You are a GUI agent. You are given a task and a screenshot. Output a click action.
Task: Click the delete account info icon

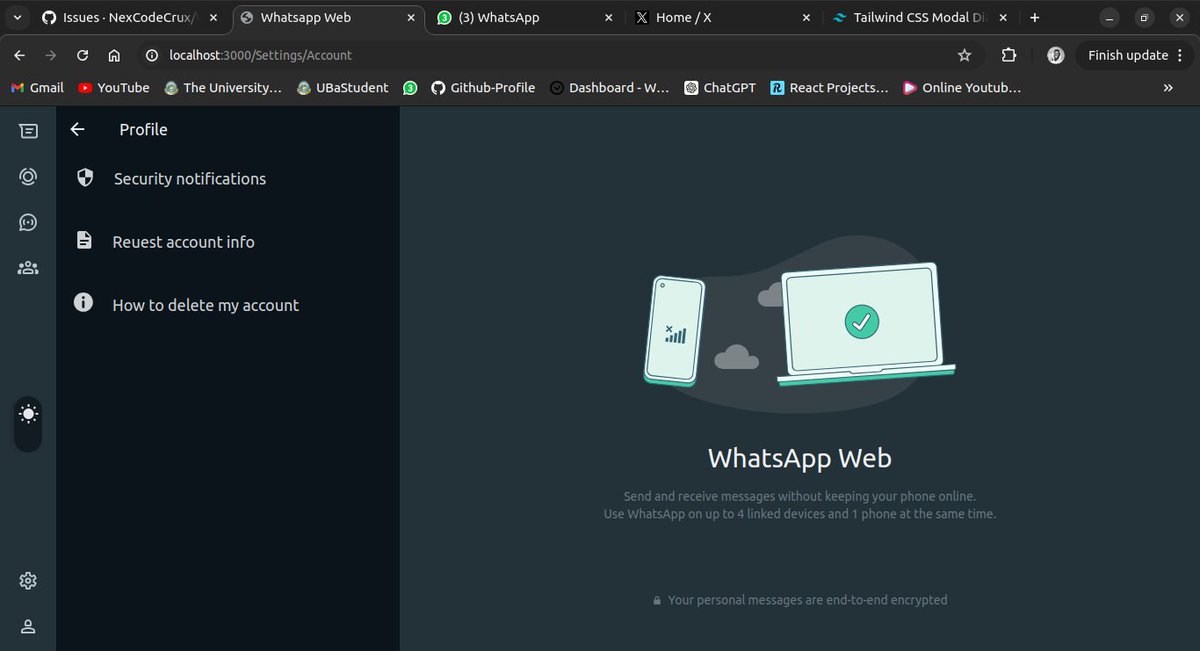[x=83, y=302]
